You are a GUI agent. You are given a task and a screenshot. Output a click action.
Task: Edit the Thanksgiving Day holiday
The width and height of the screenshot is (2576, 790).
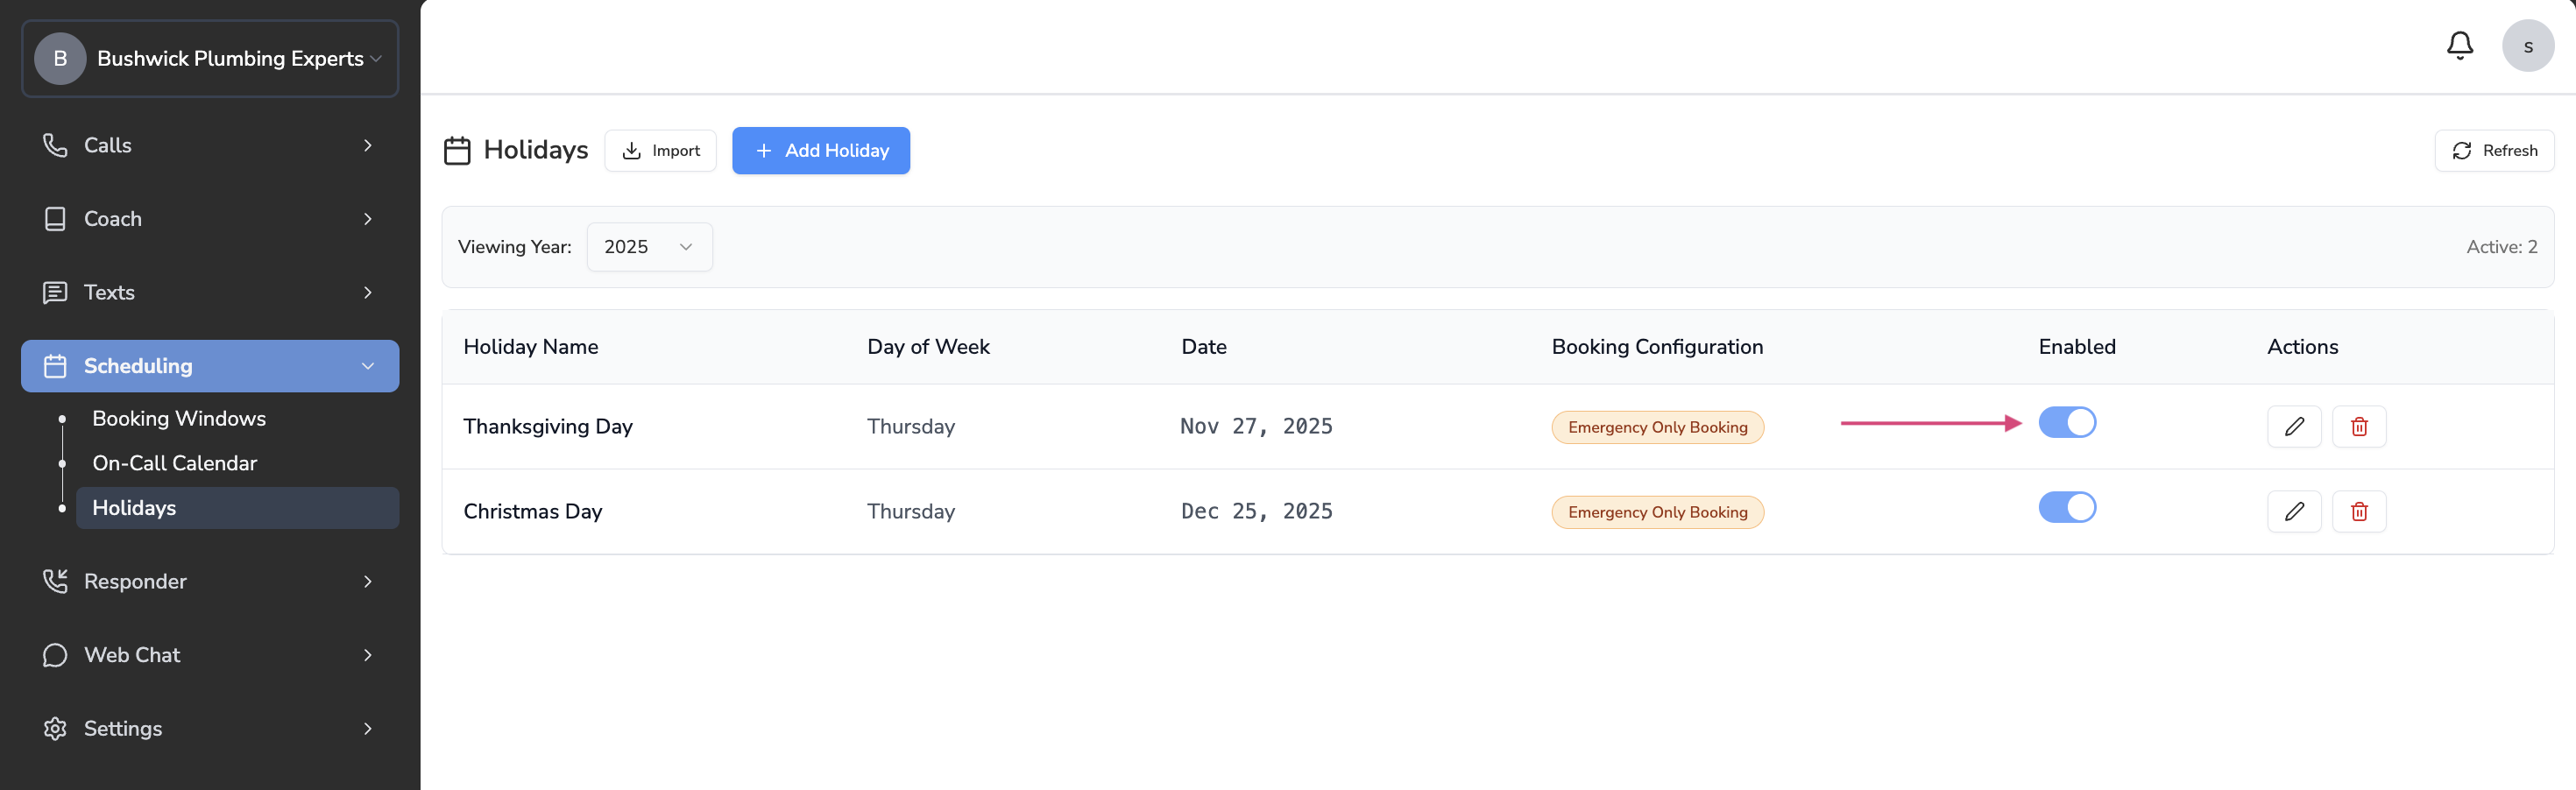pos(2293,427)
